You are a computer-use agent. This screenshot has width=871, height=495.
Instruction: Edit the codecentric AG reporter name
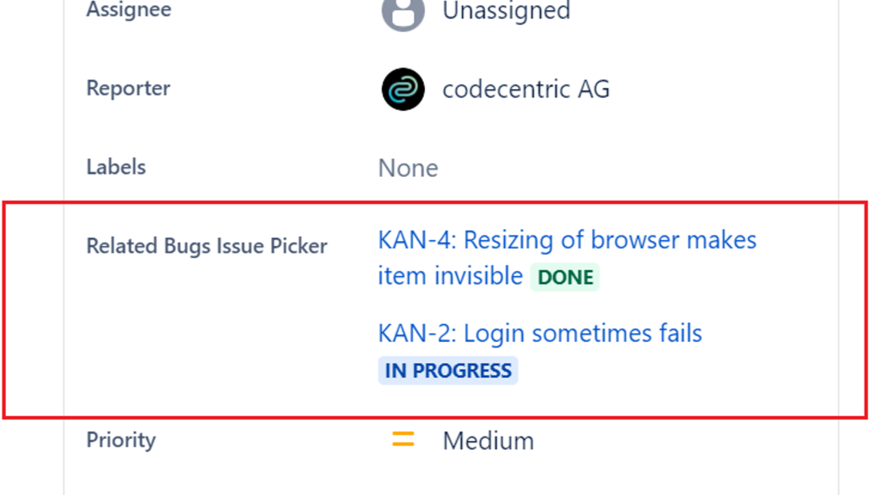click(x=526, y=89)
